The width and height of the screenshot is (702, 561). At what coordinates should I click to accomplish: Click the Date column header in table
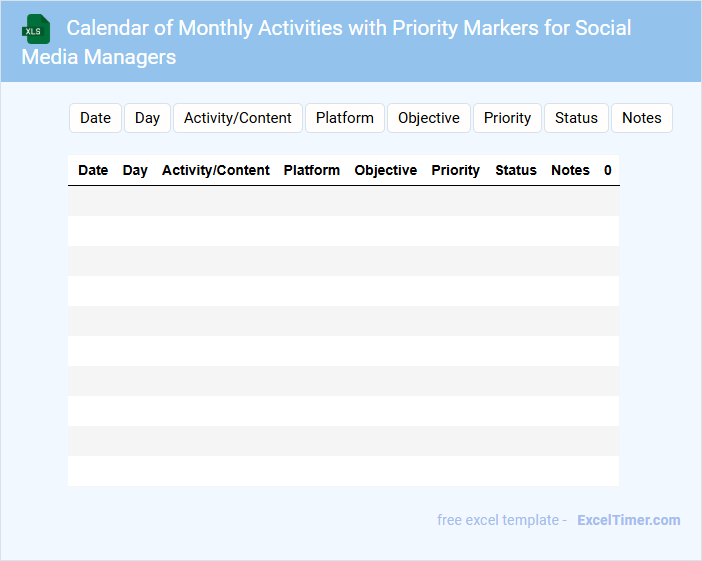coord(93,170)
